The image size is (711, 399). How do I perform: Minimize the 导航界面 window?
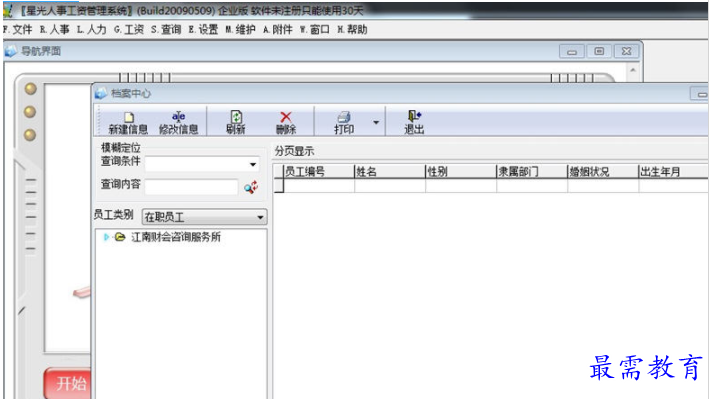(x=572, y=52)
